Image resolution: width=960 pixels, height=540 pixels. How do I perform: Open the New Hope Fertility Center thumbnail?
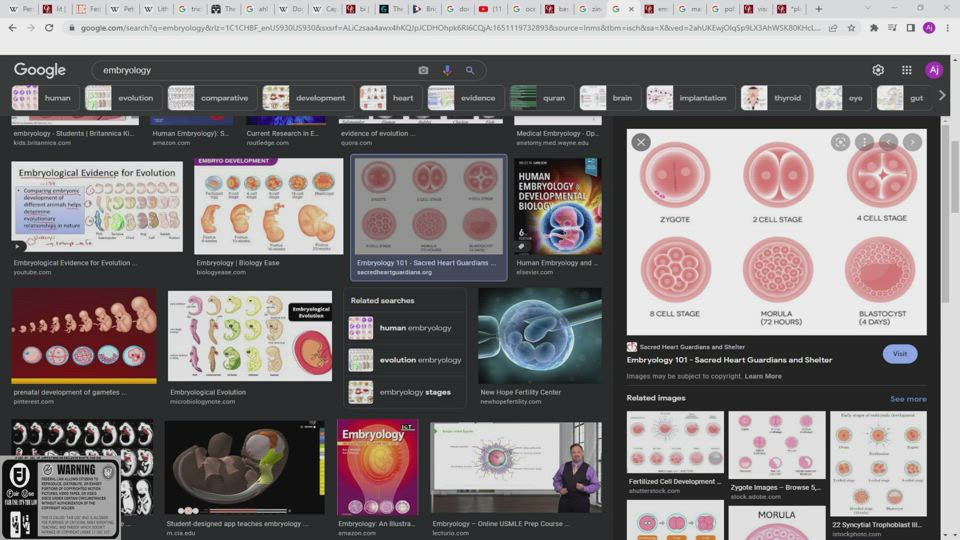(x=540, y=336)
